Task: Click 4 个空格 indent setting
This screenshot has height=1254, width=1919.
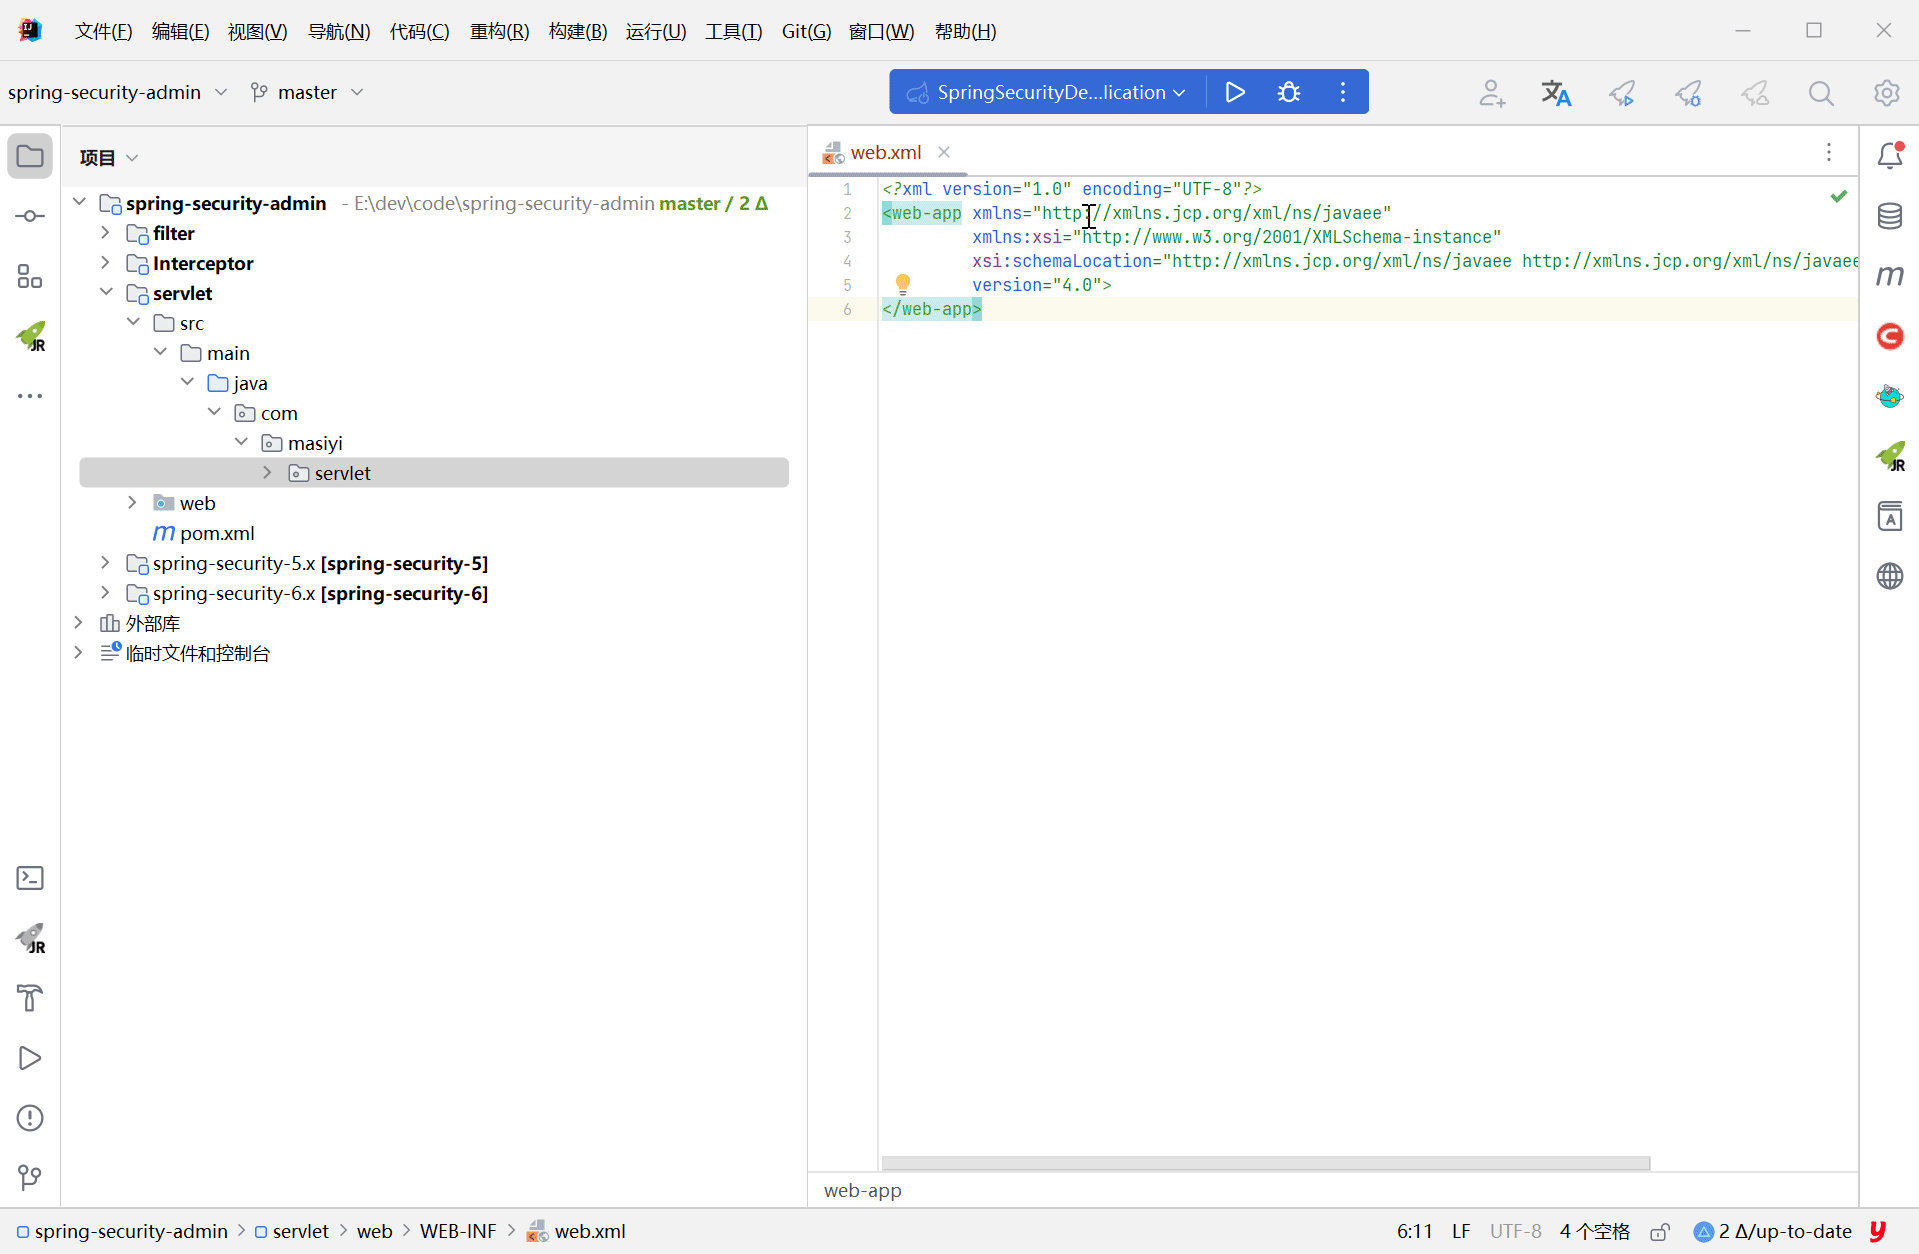Action: [1594, 1232]
